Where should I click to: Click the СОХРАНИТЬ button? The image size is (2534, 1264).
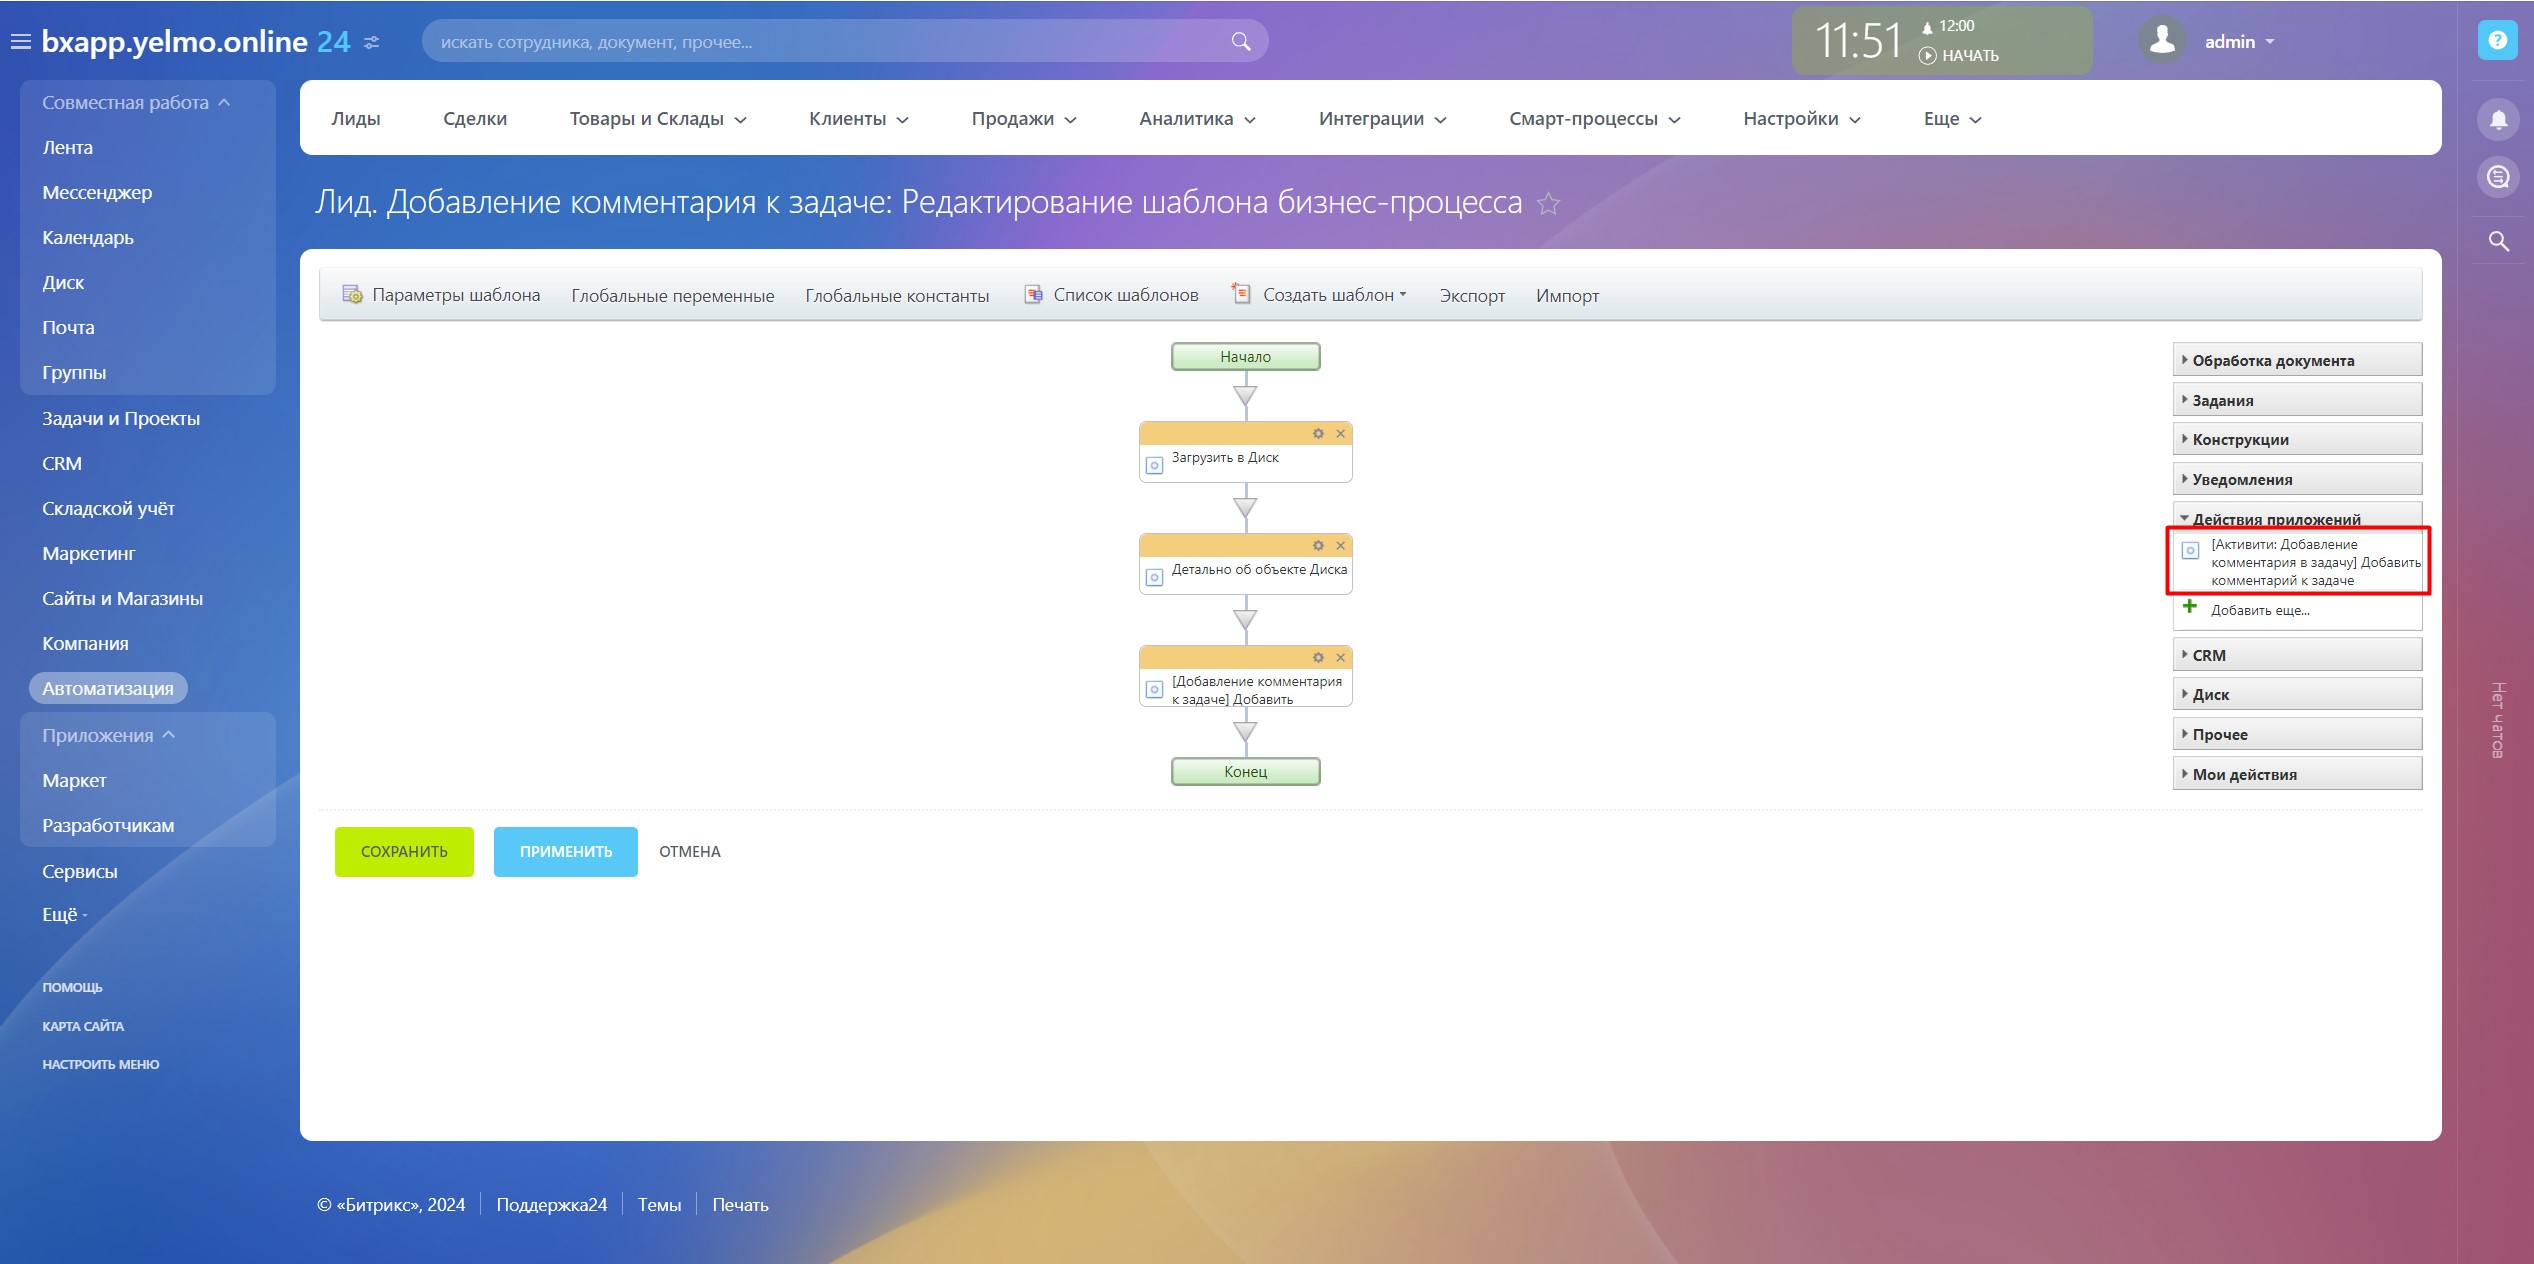(404, 852)
